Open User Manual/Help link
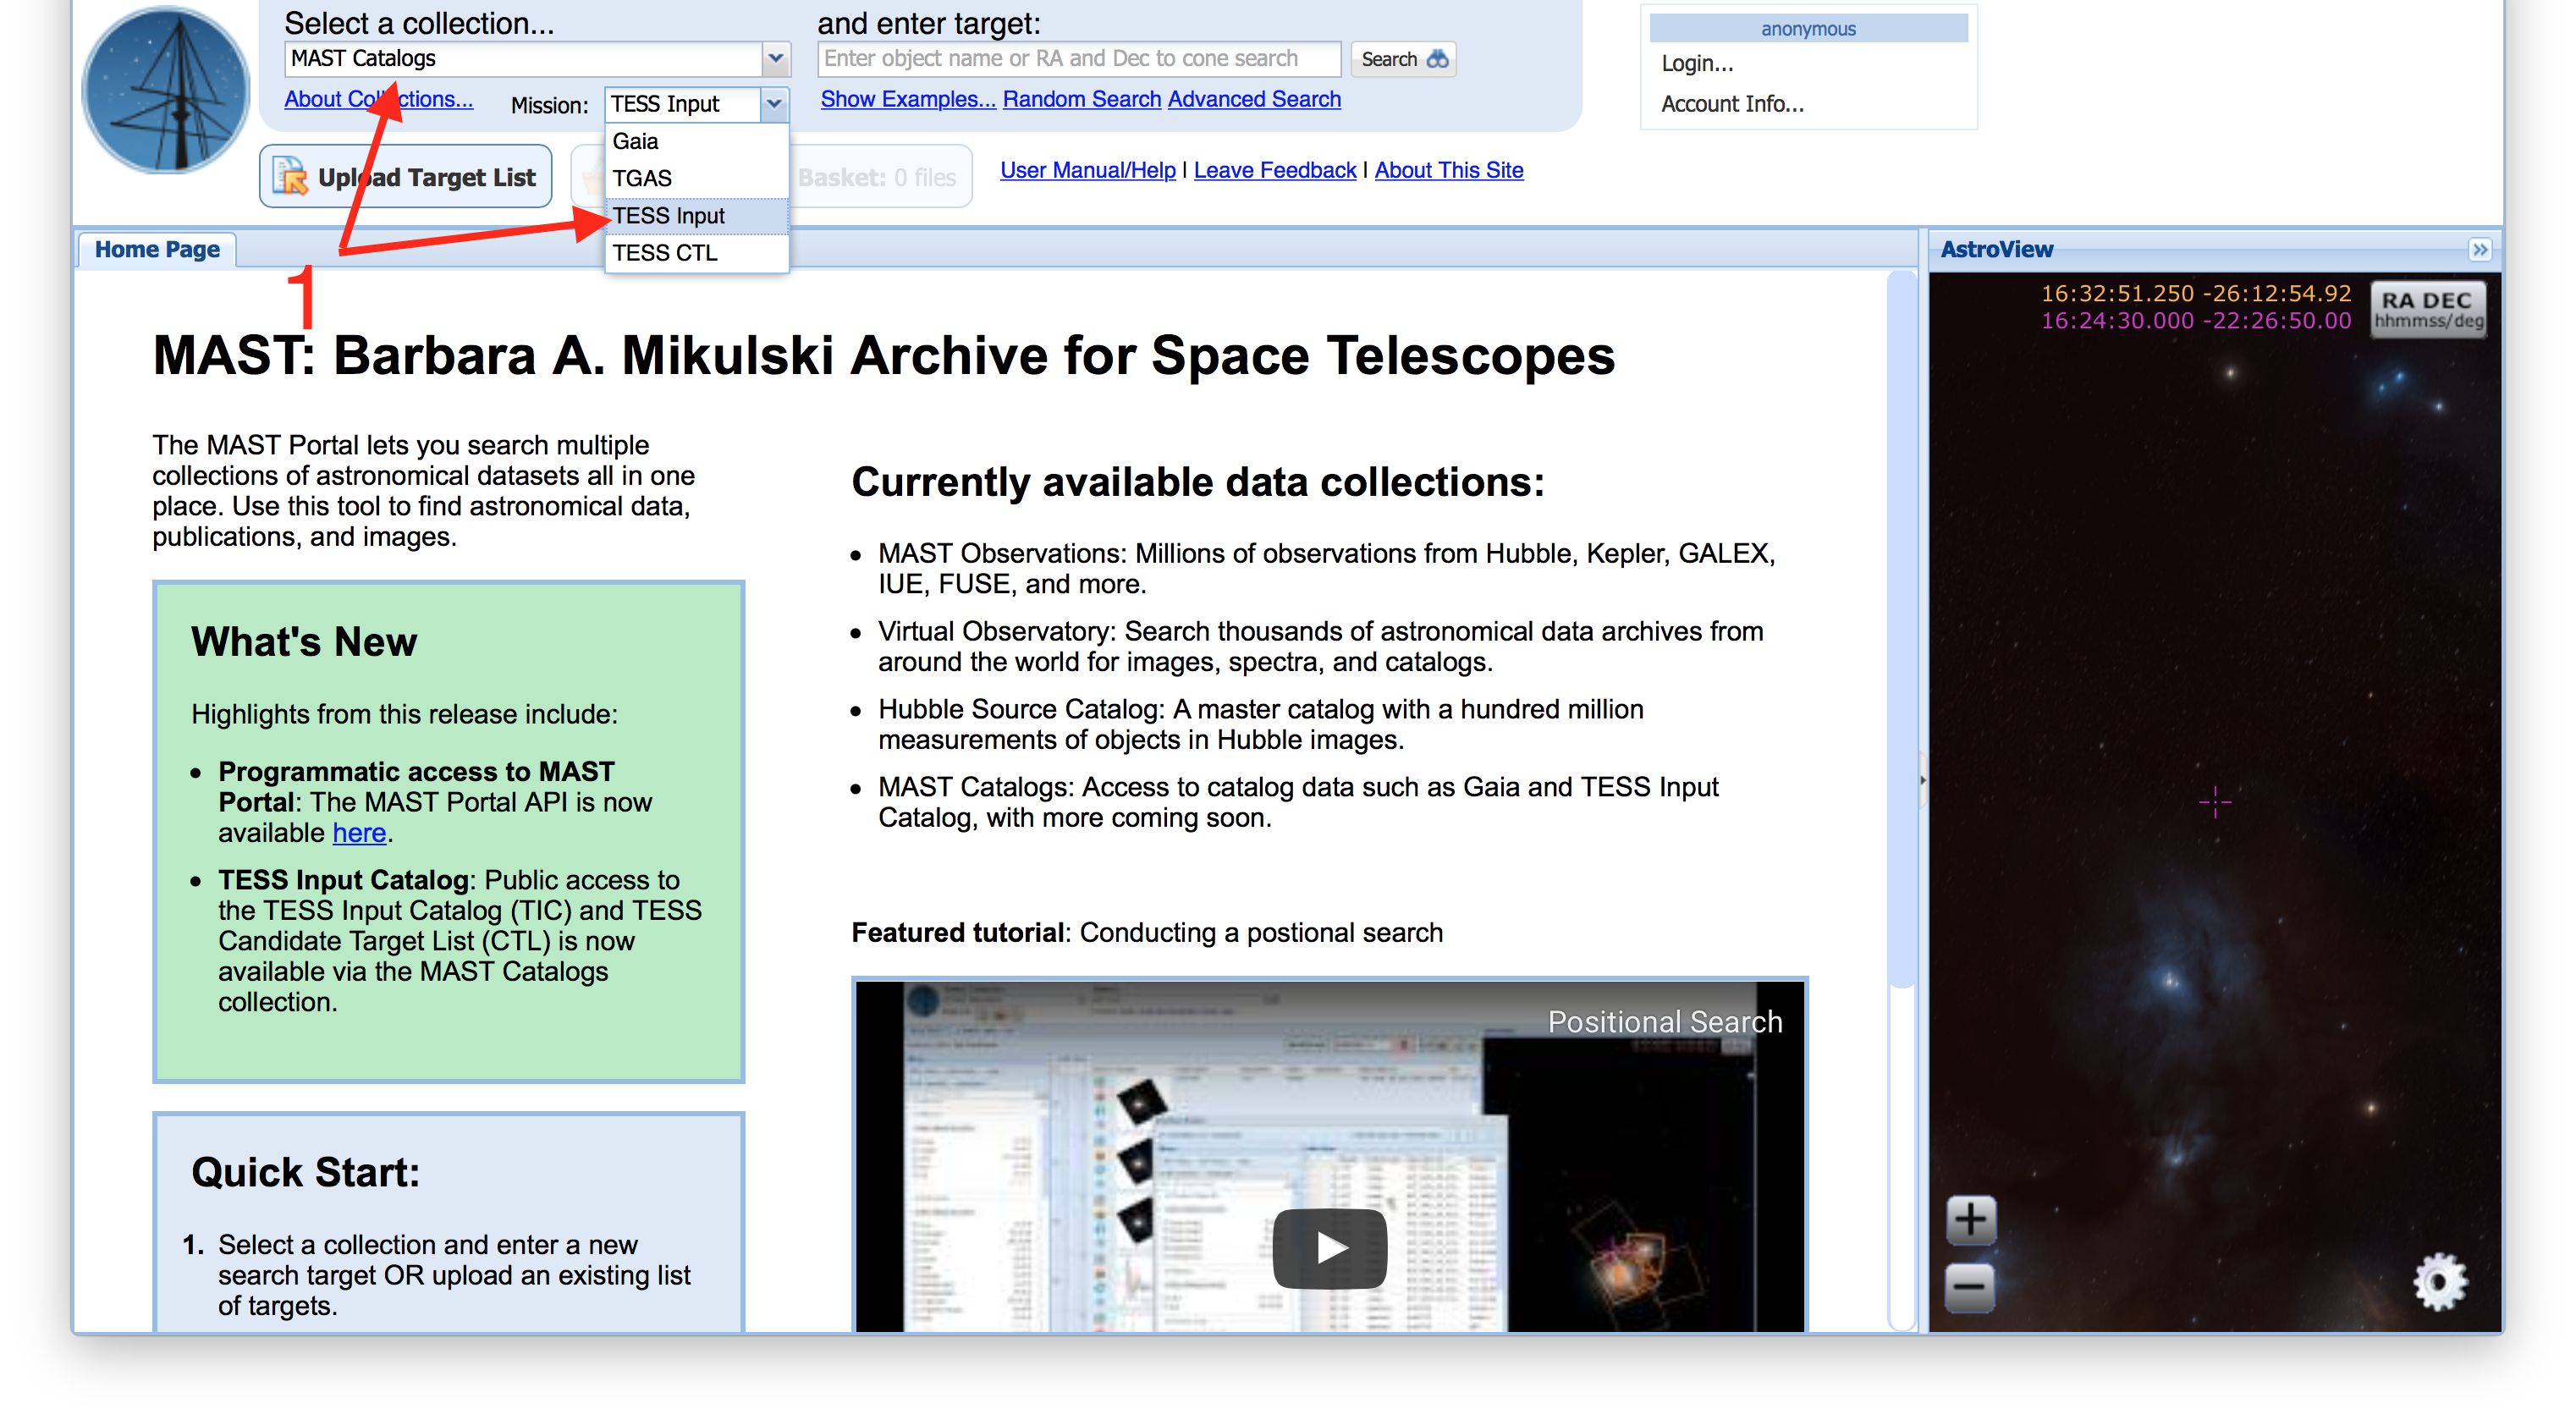Screen dimensions: 2576x1420 click(1088, 170)
